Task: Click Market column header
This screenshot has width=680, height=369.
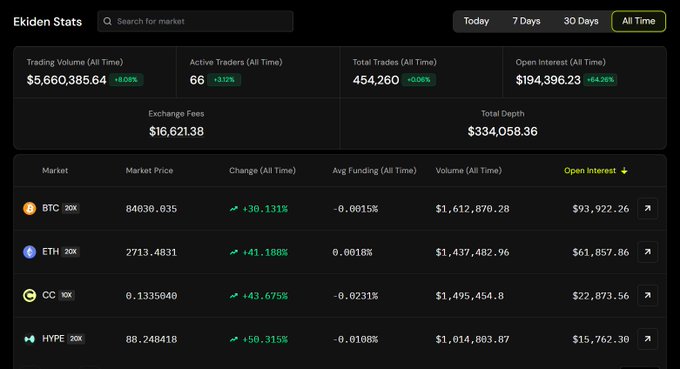Action: [55, 171]
